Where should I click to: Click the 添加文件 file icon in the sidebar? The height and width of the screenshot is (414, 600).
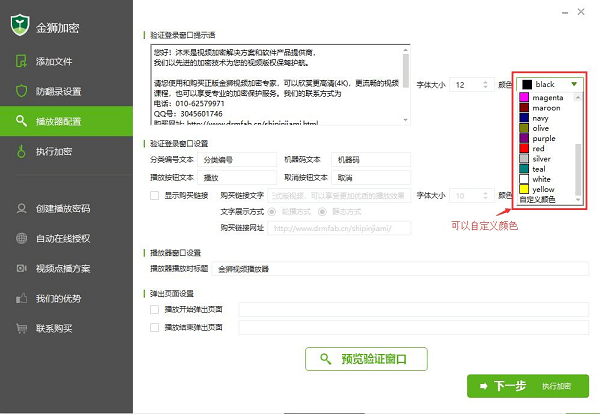pos(21,61)
